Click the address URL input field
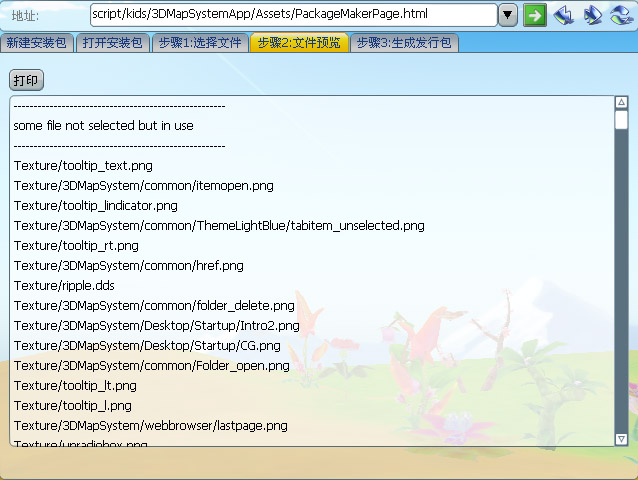 tap(293, 15)
